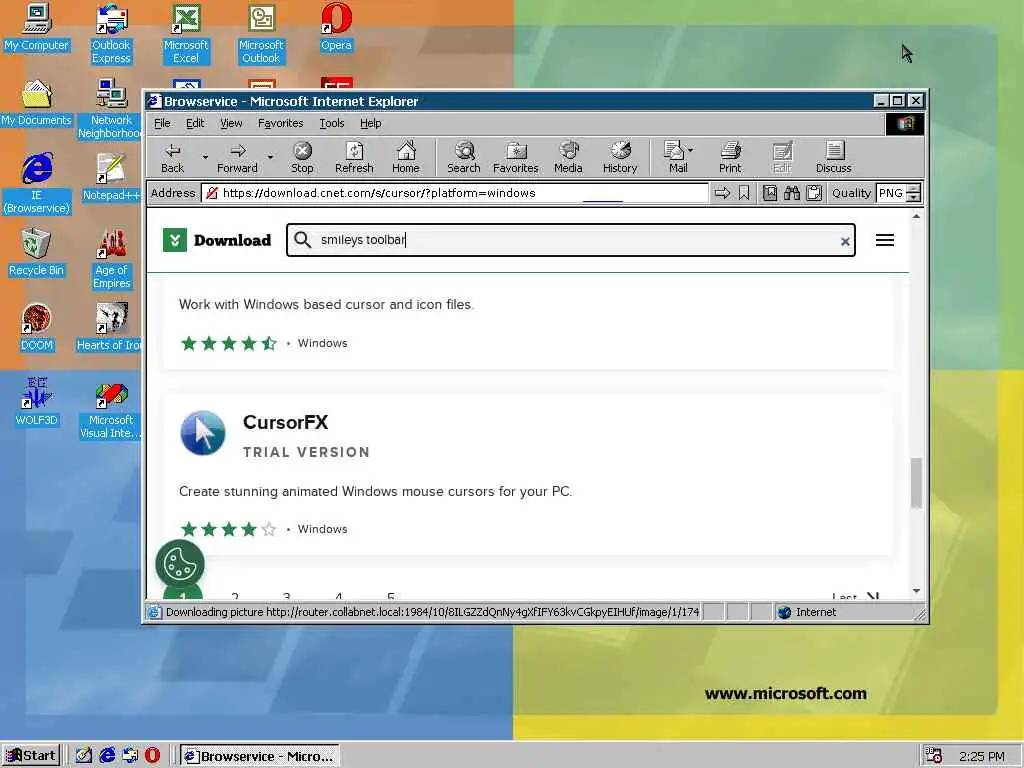The image size is (1024, 768).
Task: Select My Computer desktop icon
Action: click(36, 27)
